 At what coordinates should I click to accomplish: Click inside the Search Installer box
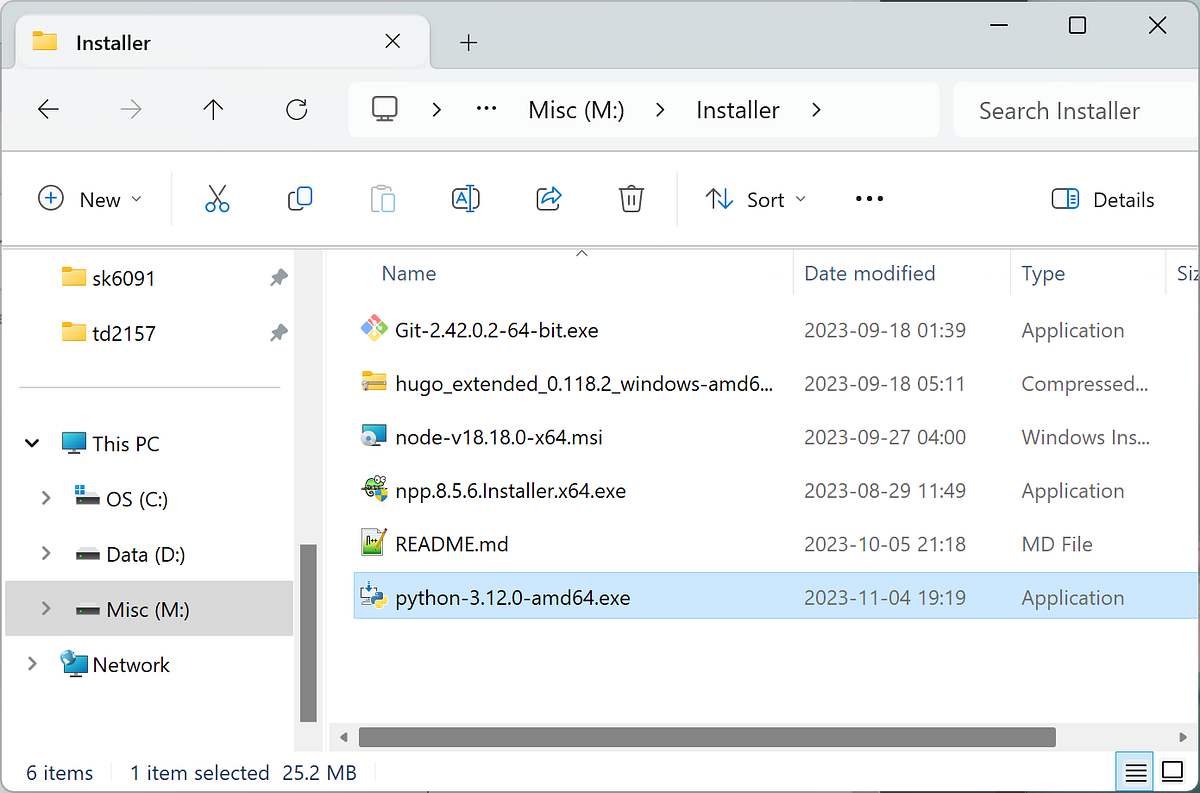(1059, 110)
